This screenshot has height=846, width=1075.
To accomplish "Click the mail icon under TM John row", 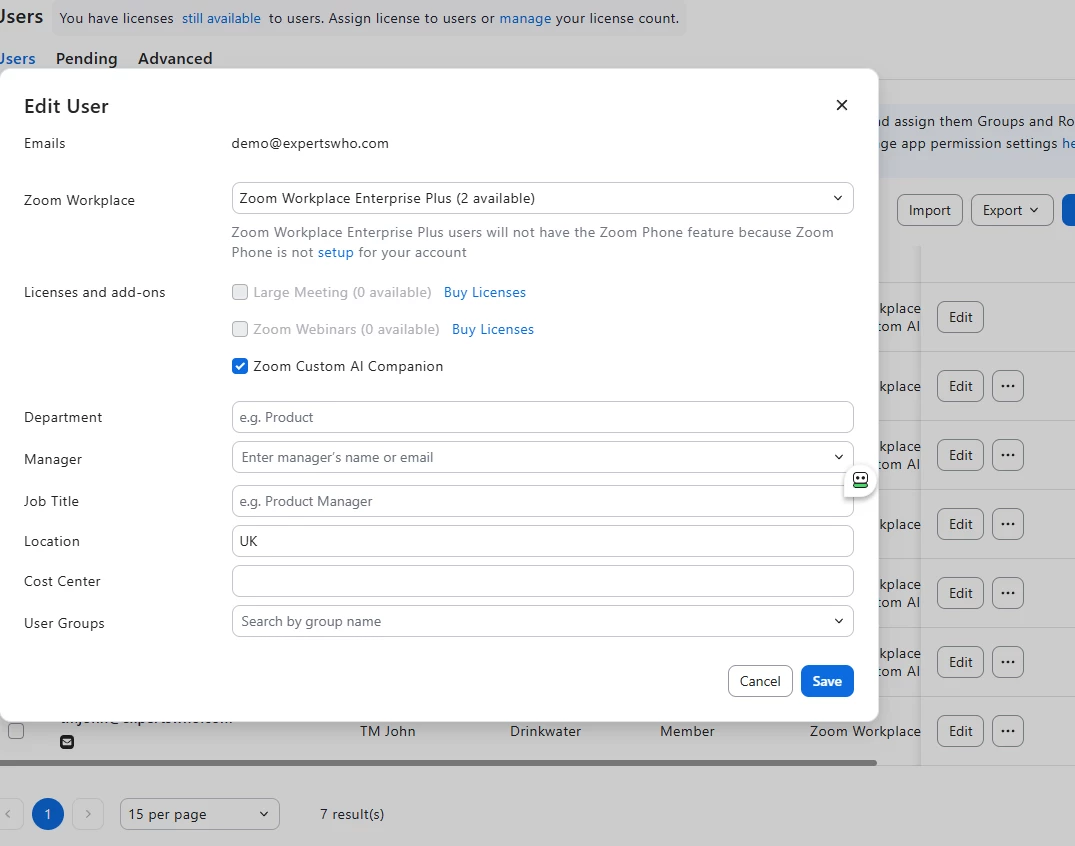I will click(67, 742).
